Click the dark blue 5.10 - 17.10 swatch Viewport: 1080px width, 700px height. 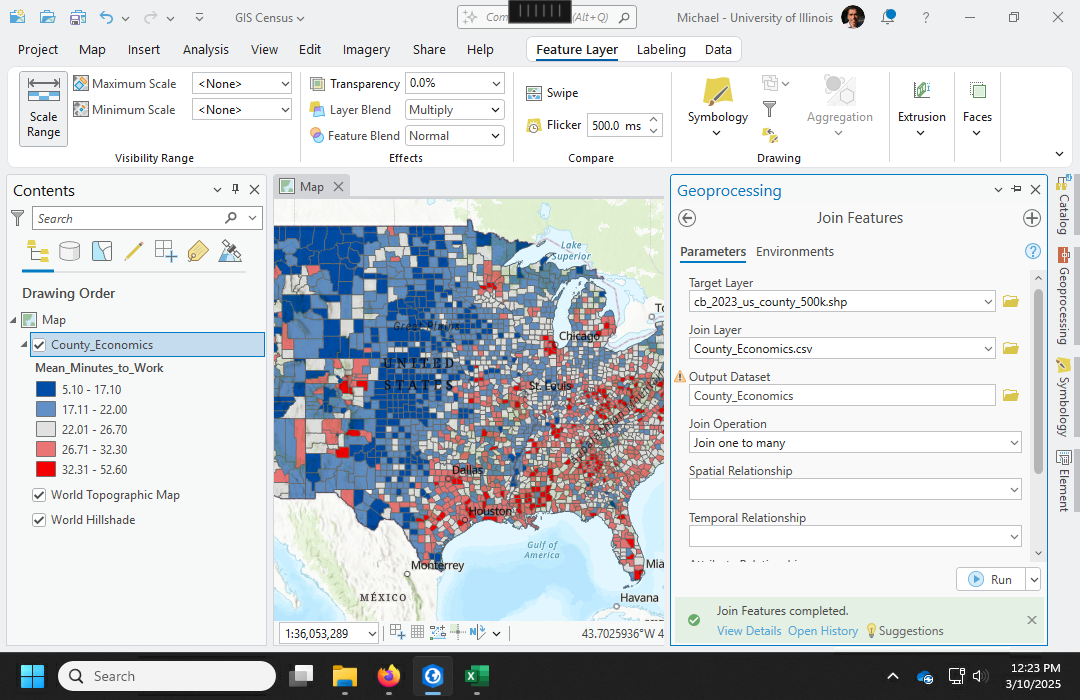click(46, 389)
